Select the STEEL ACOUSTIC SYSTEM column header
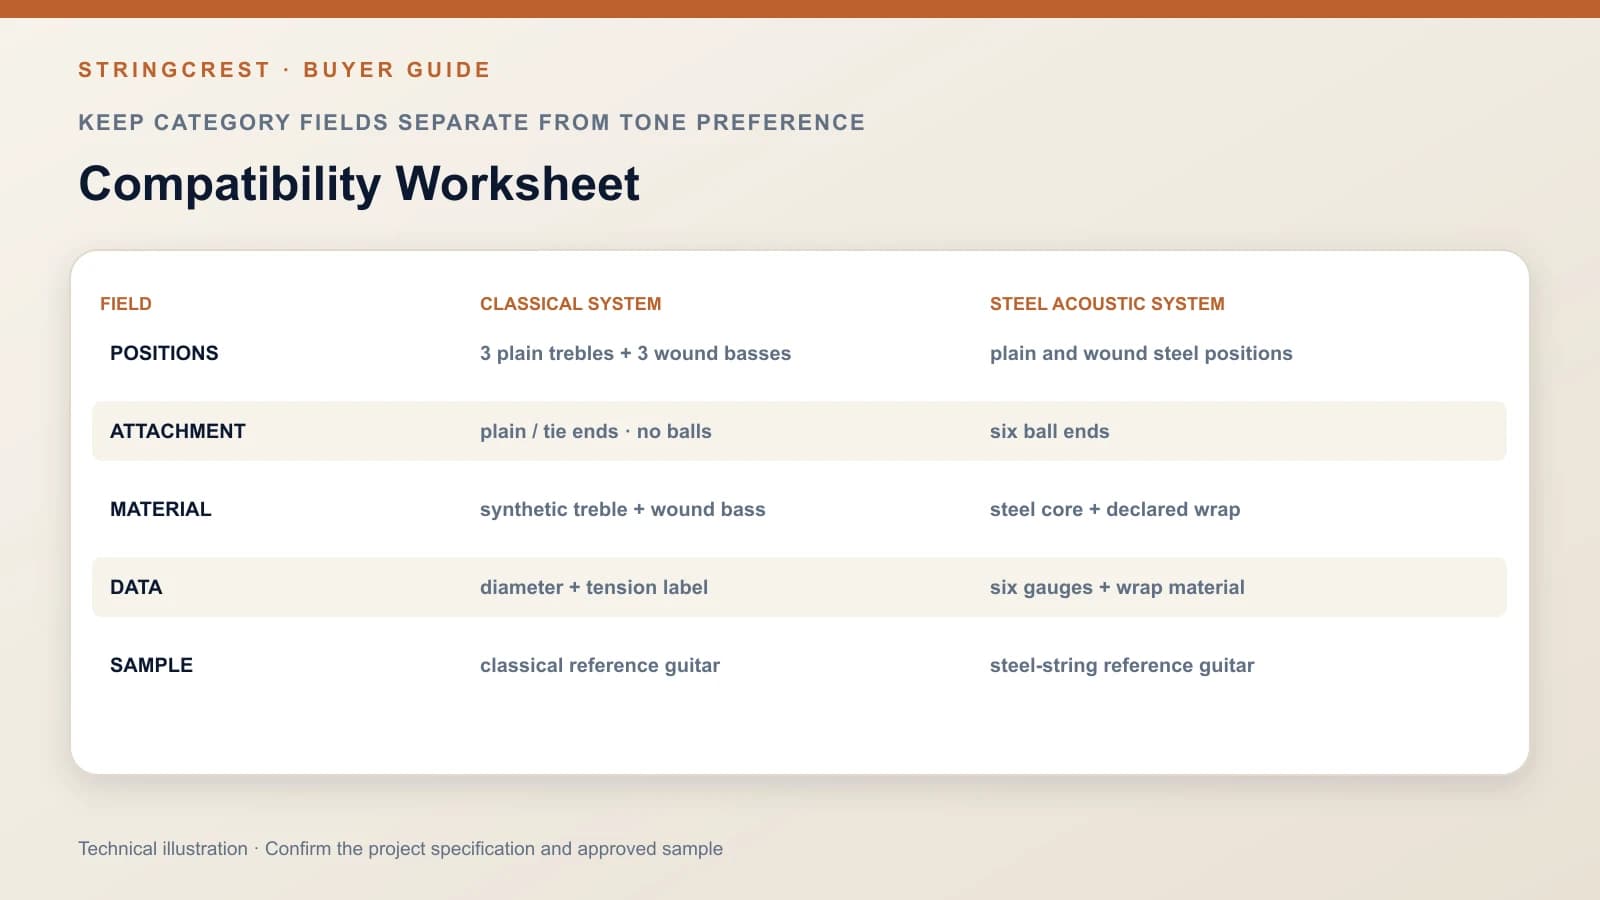Screen dimensions: 1600x900 (x=1107, y=304)
